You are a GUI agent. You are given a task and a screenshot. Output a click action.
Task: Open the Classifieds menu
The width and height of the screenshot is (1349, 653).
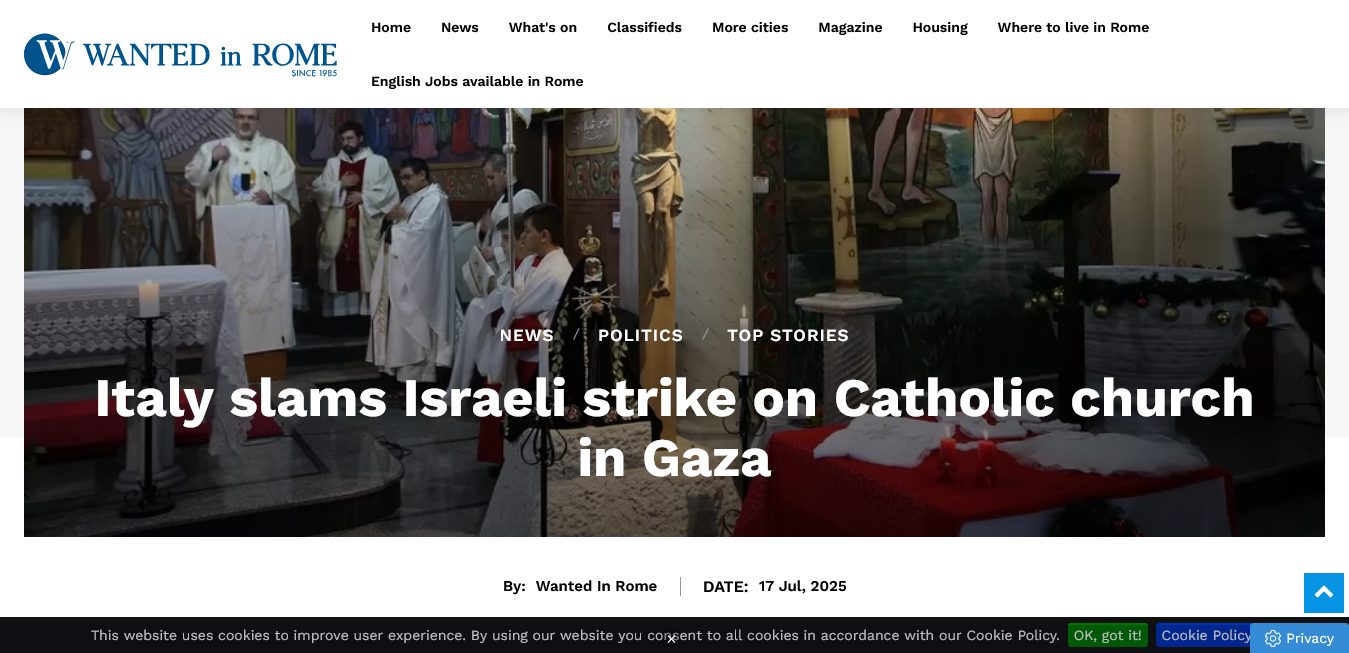(644, 27)
